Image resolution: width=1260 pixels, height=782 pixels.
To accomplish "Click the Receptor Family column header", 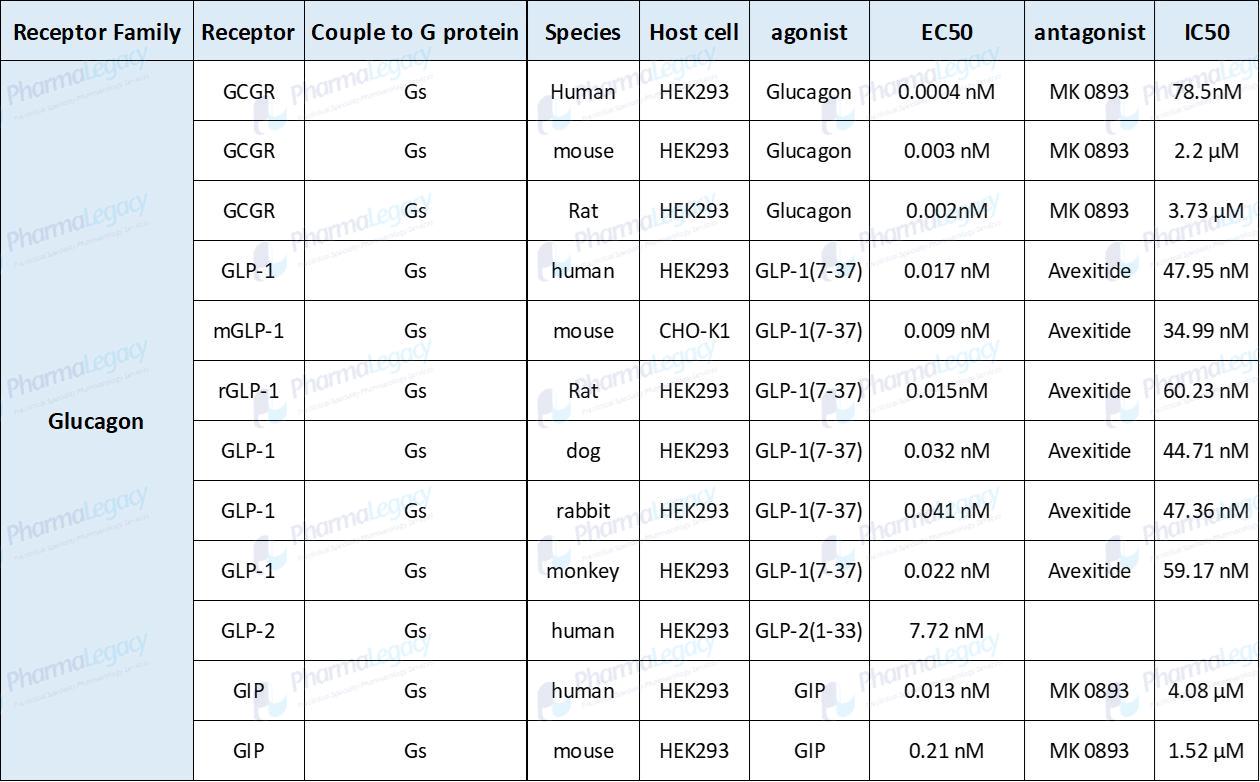I will pyautogui.click(x=97, y=31).
